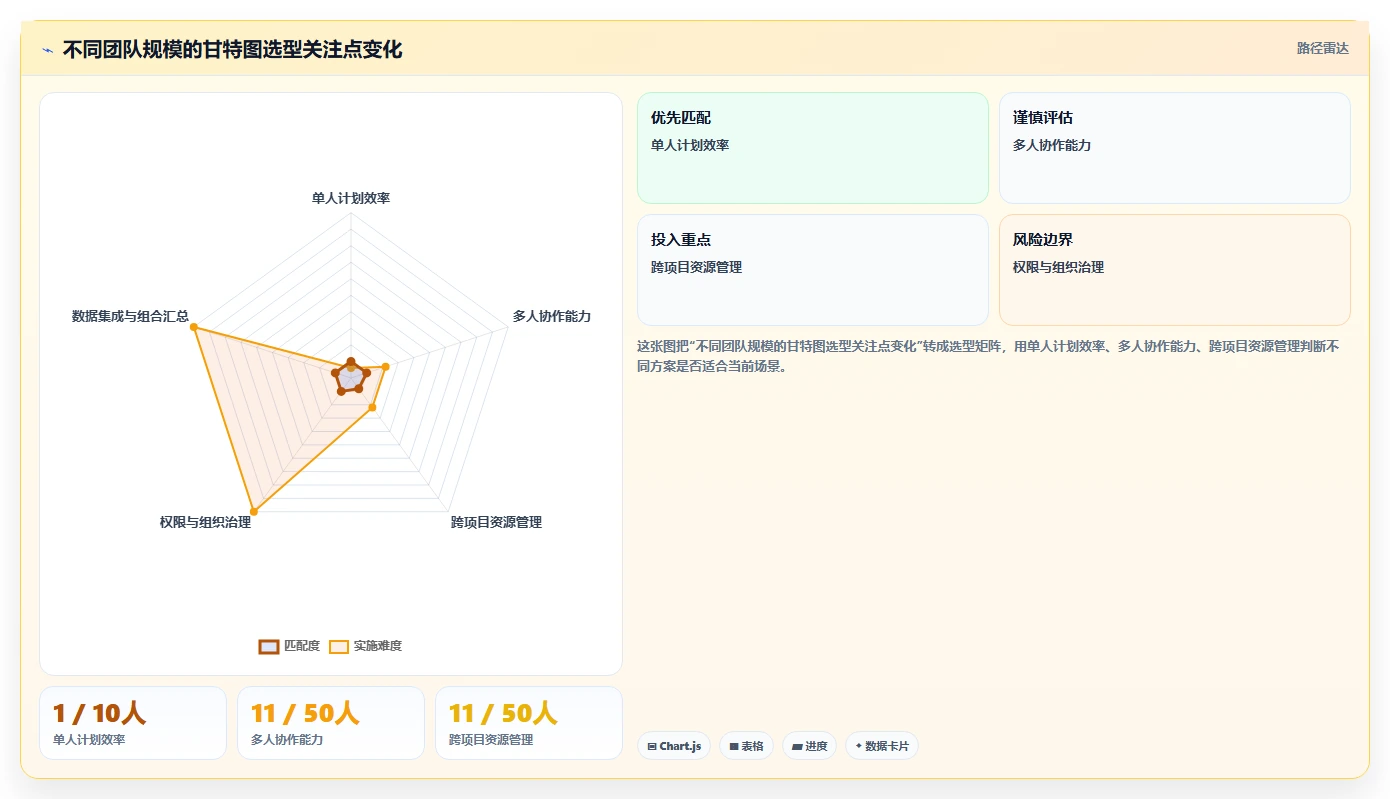Click the 实施难度 legend label
This screenshot has width=1390, height=799.
coord(378,646)
